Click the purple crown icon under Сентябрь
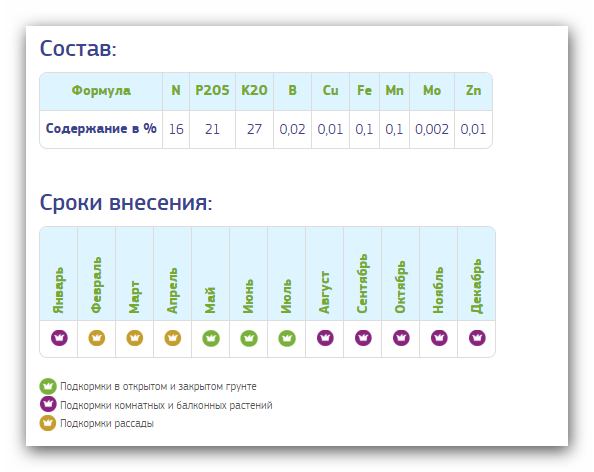Image resolution: width=594 pixels, height=472 pixels. [363, 338]
